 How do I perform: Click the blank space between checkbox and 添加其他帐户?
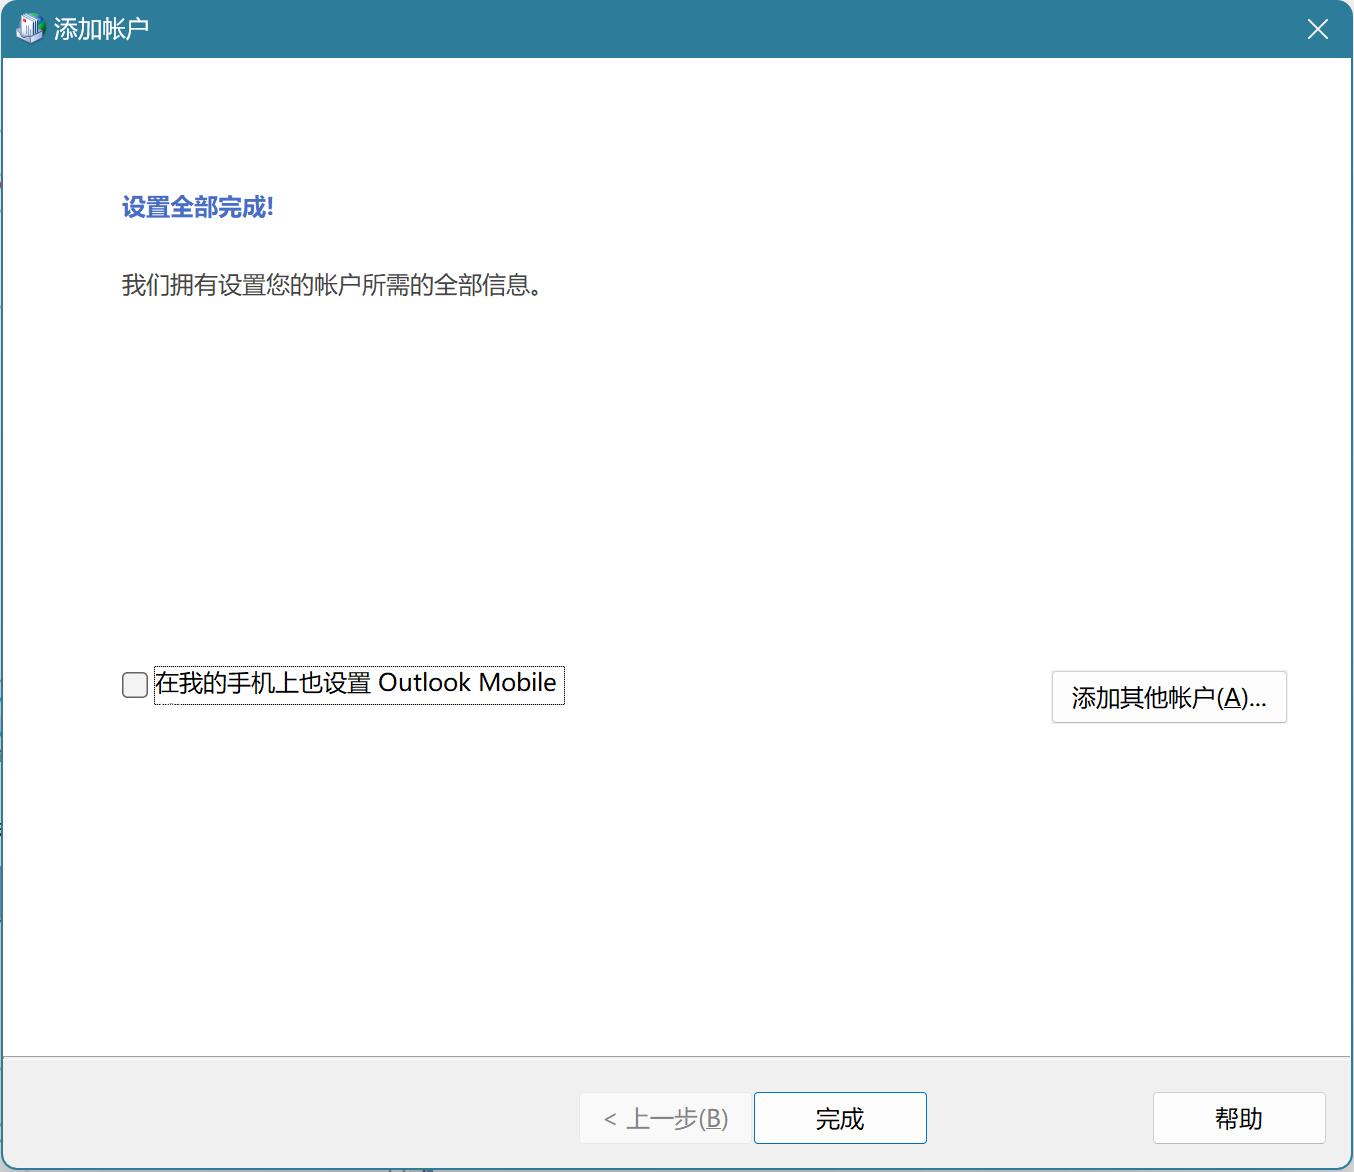[x=800, y=690]
